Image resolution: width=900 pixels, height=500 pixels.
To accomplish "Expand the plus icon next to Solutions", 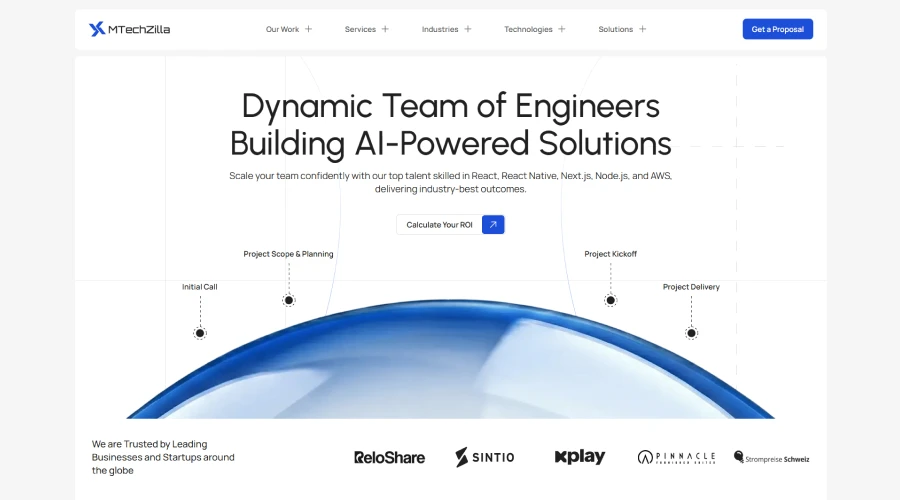I will click(x=642, y=29).
